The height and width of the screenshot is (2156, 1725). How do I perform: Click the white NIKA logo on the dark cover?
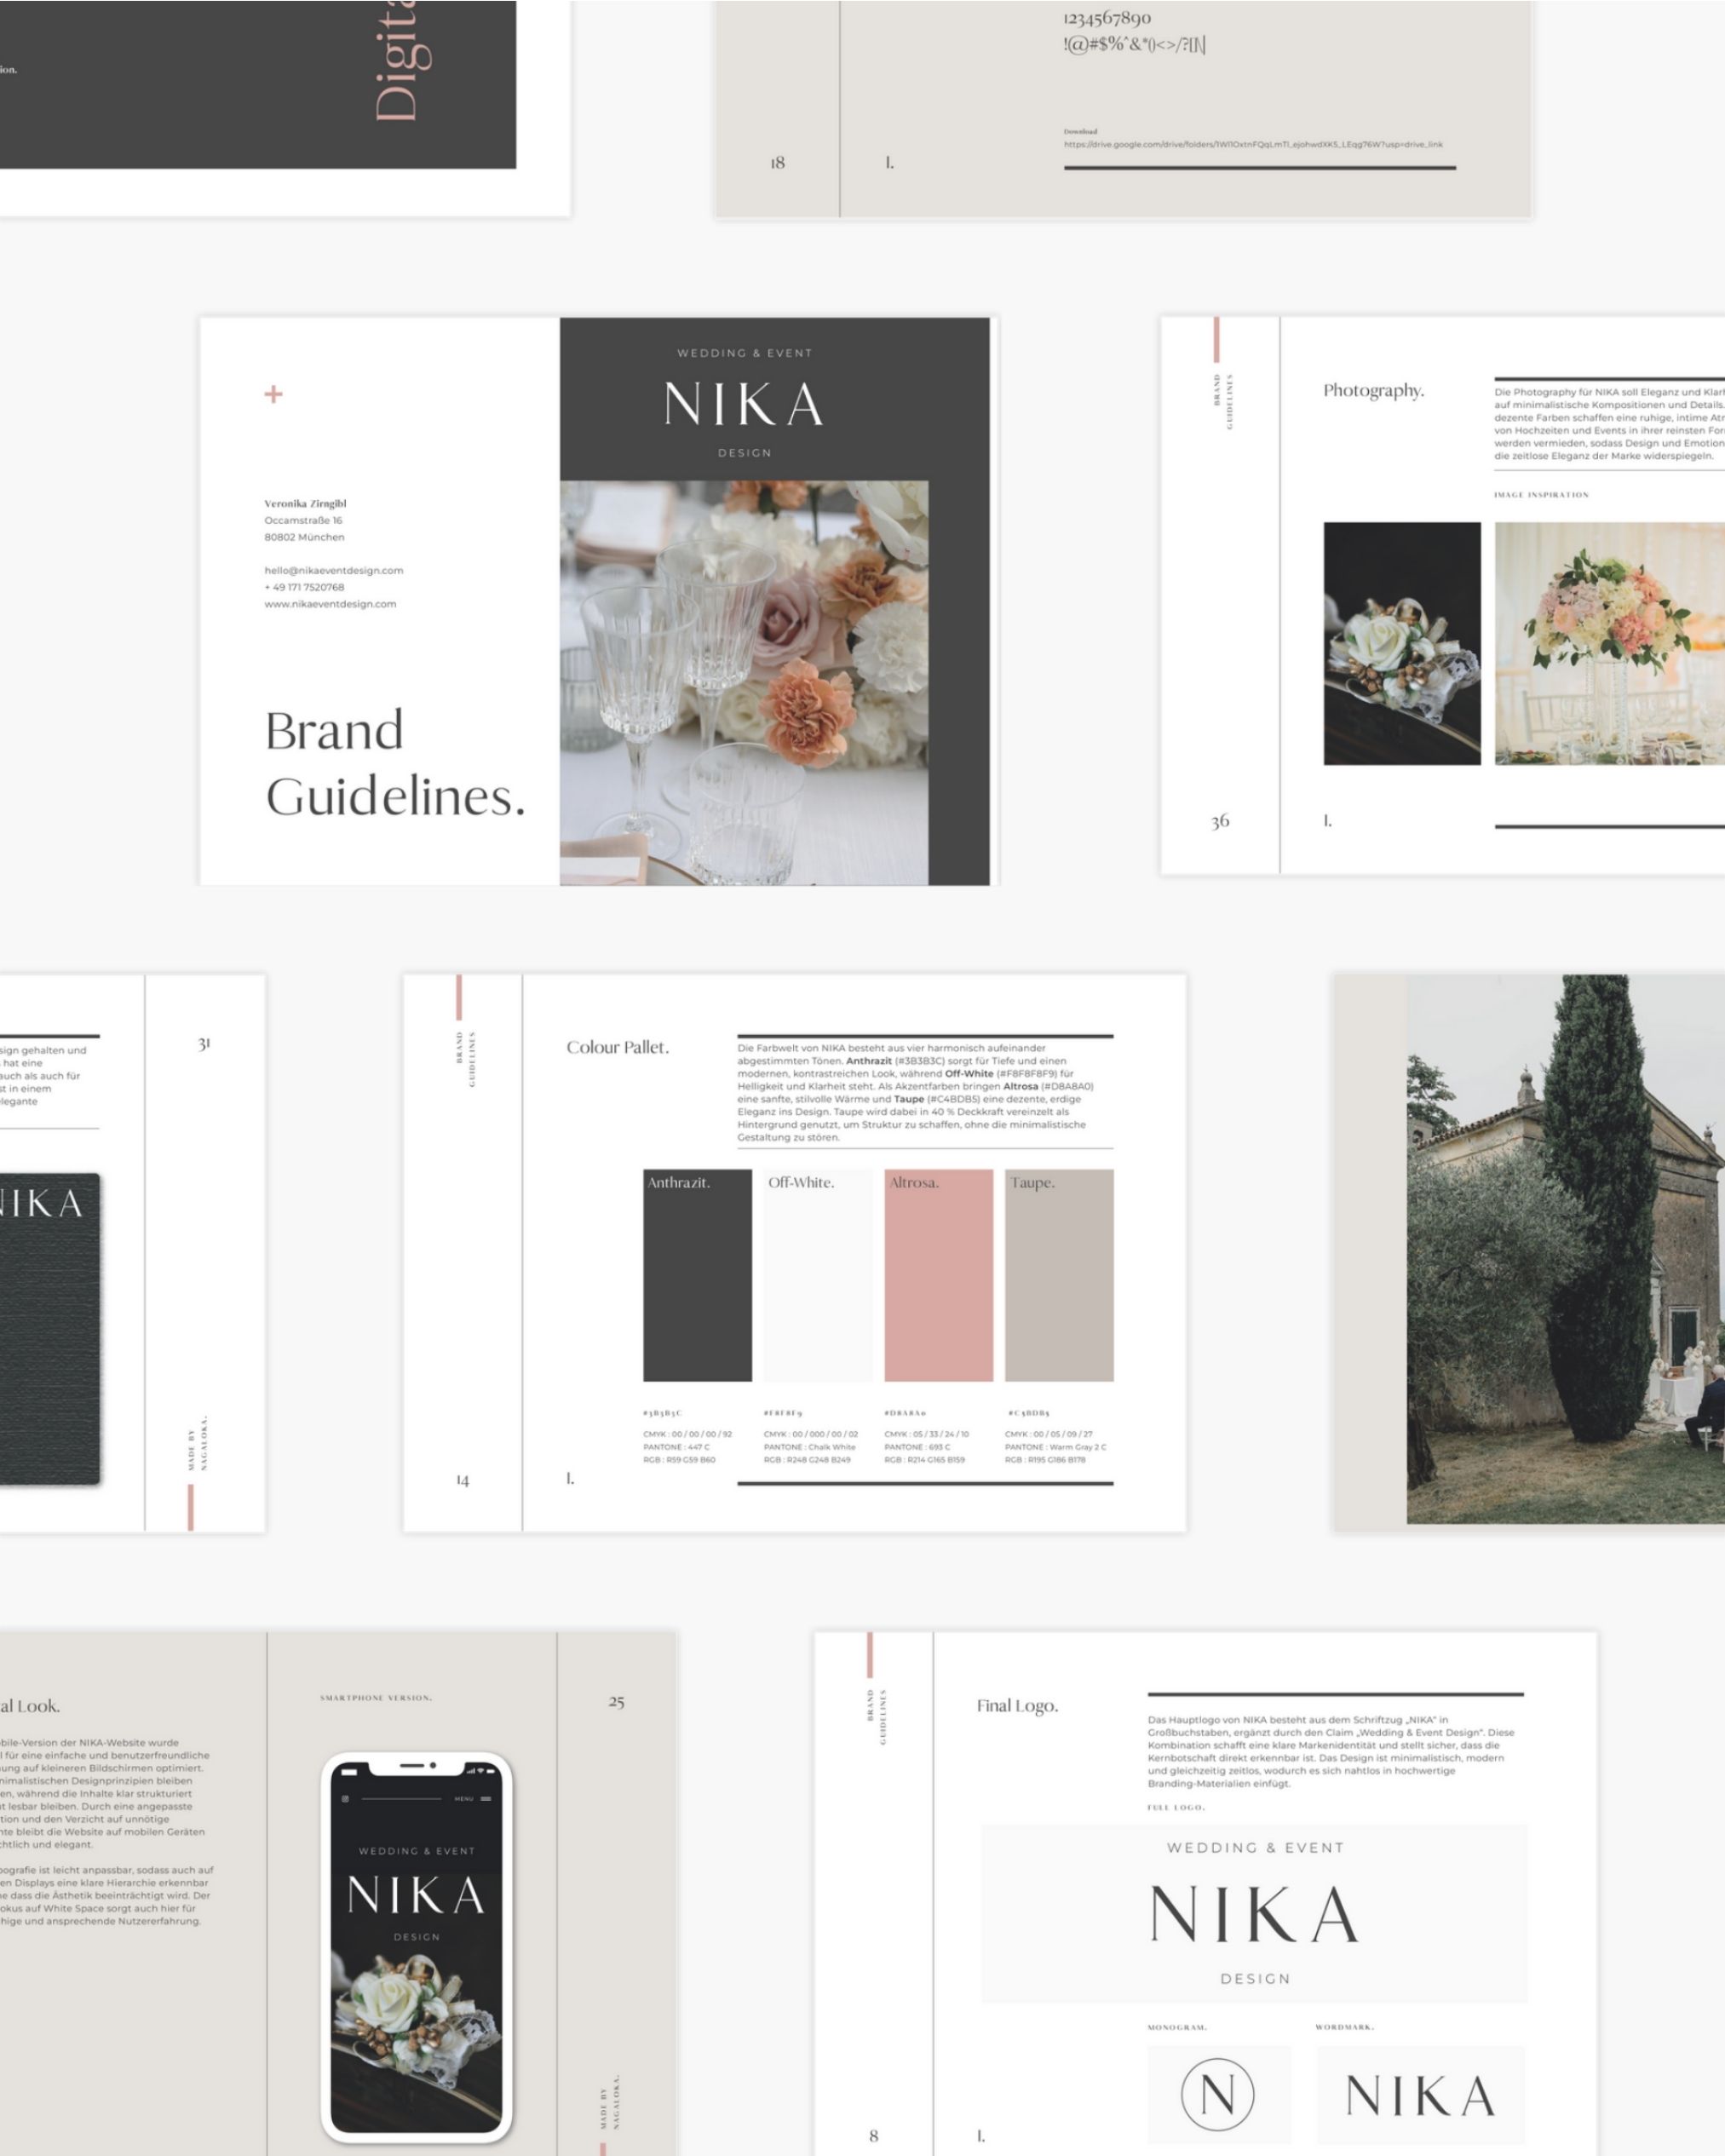(744, 404)
